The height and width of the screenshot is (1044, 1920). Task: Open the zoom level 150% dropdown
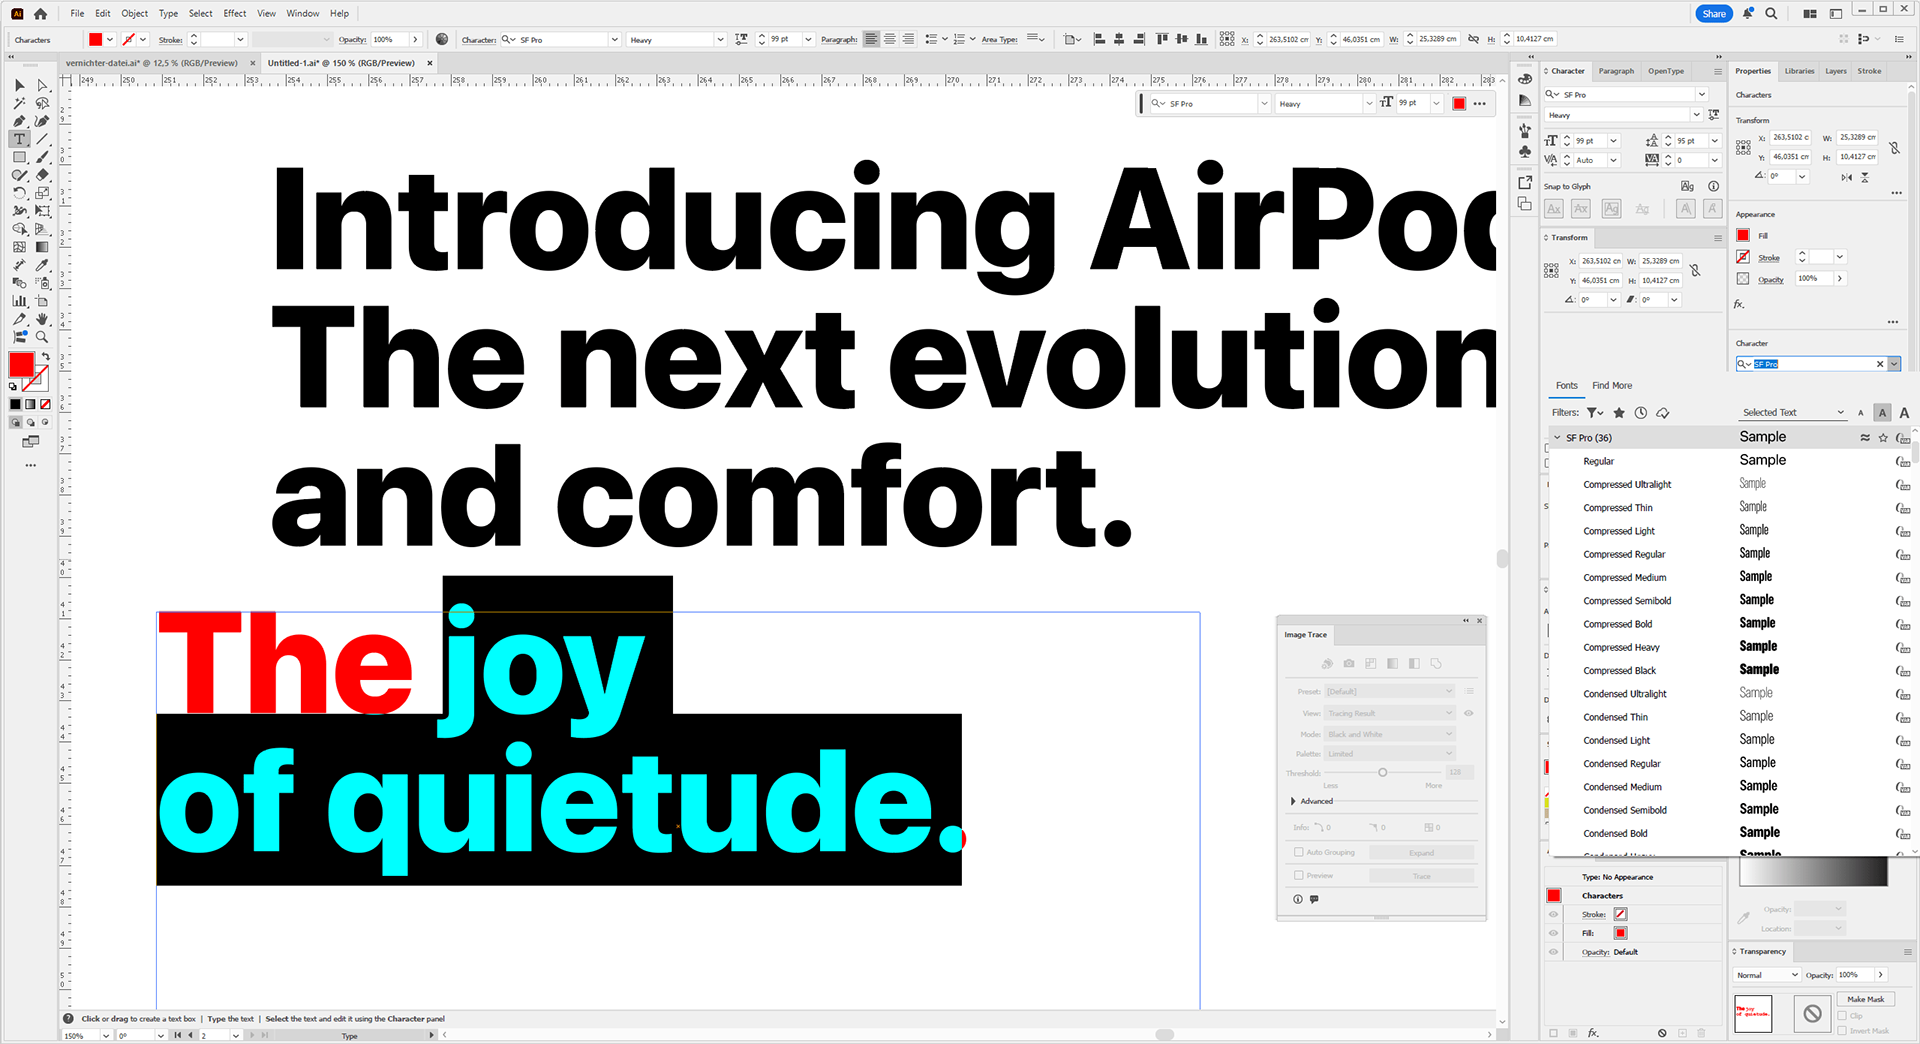pos(105,1036)
